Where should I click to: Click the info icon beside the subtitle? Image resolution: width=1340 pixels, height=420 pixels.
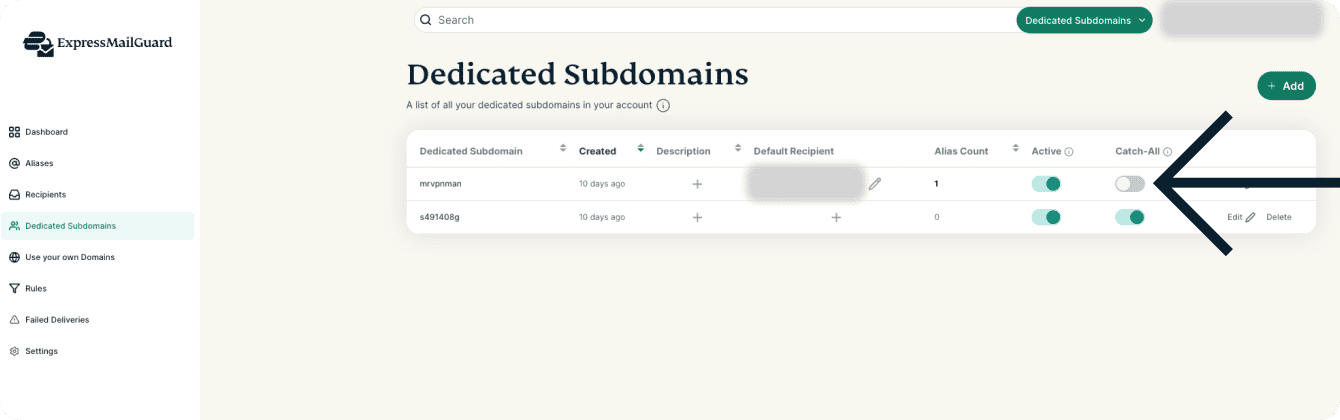tap(663, 105)
